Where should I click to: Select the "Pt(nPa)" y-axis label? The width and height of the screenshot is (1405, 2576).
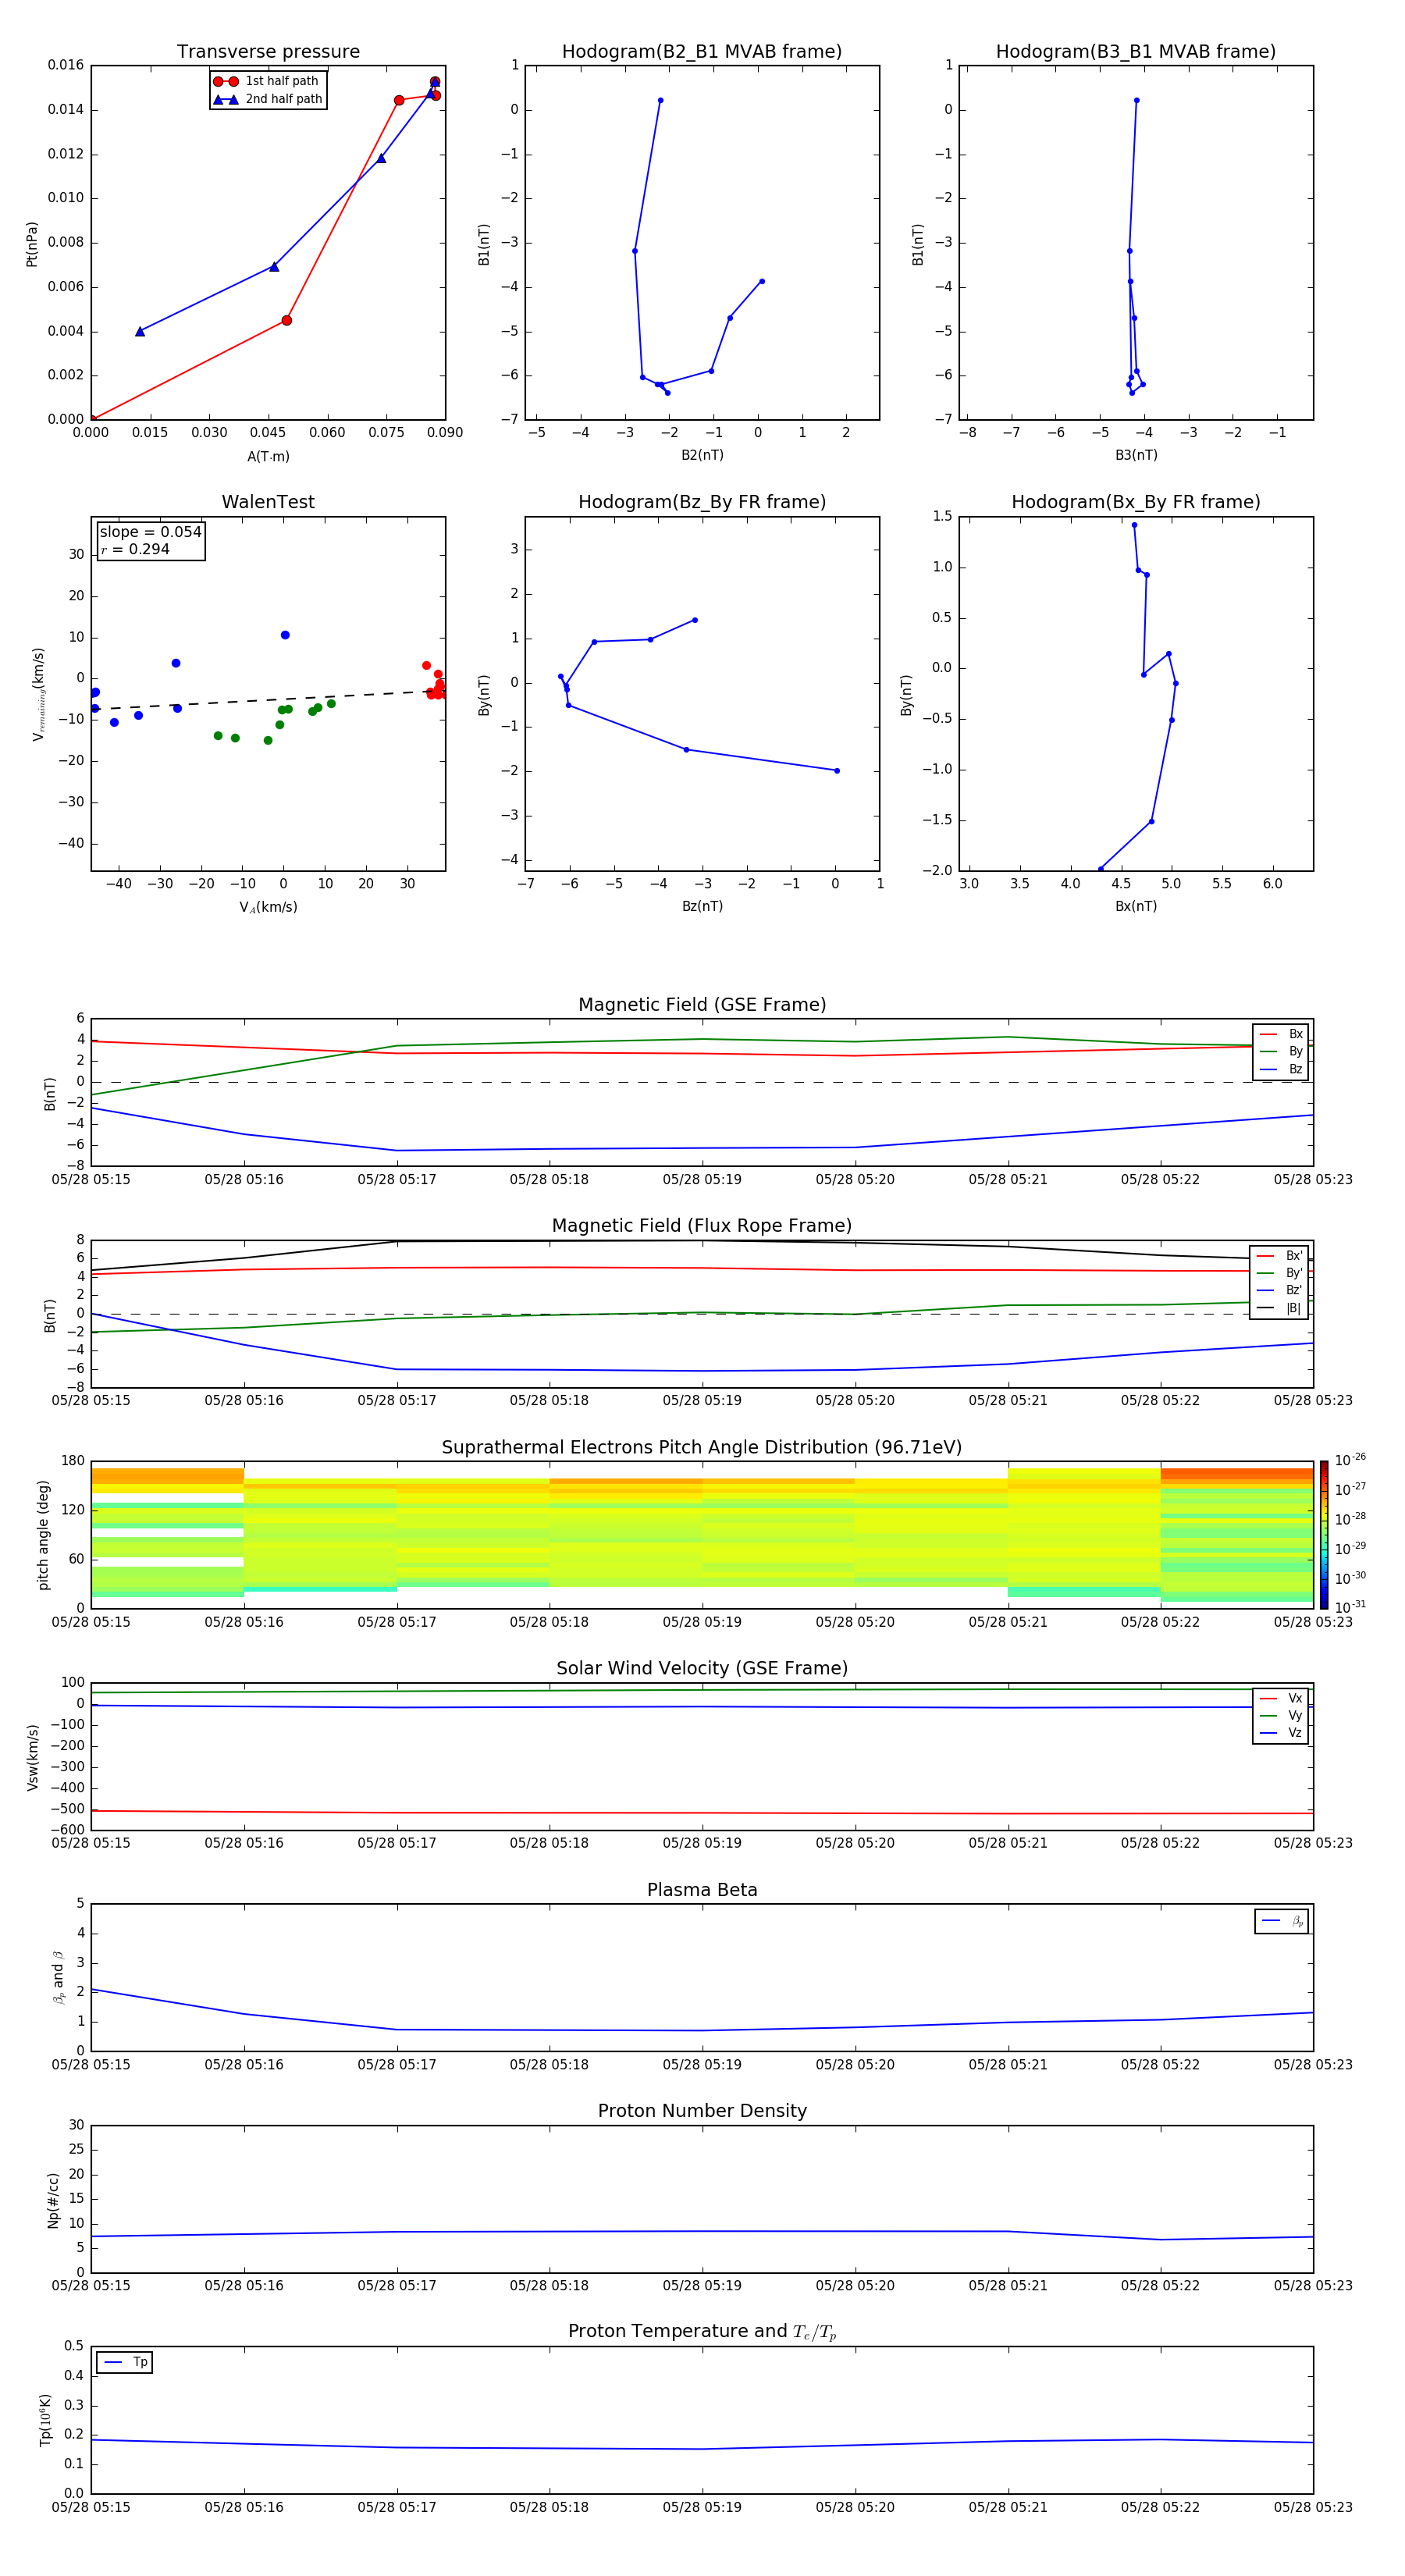pos(32,244)
